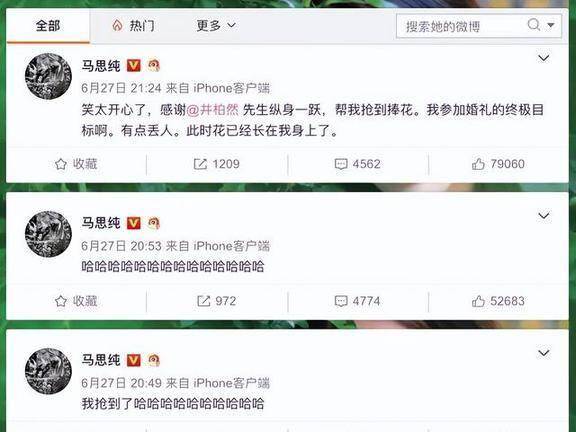
Task: Open the 20:53 post's chevron menu
Action: coord(544,216)
